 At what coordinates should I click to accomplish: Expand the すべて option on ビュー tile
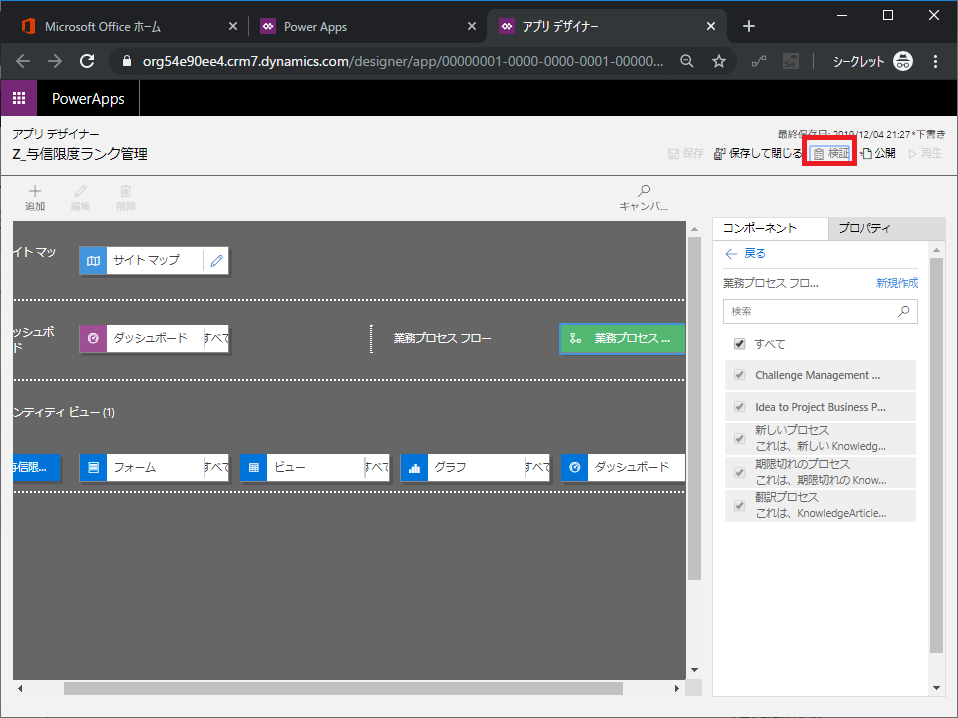pos(376,467)
